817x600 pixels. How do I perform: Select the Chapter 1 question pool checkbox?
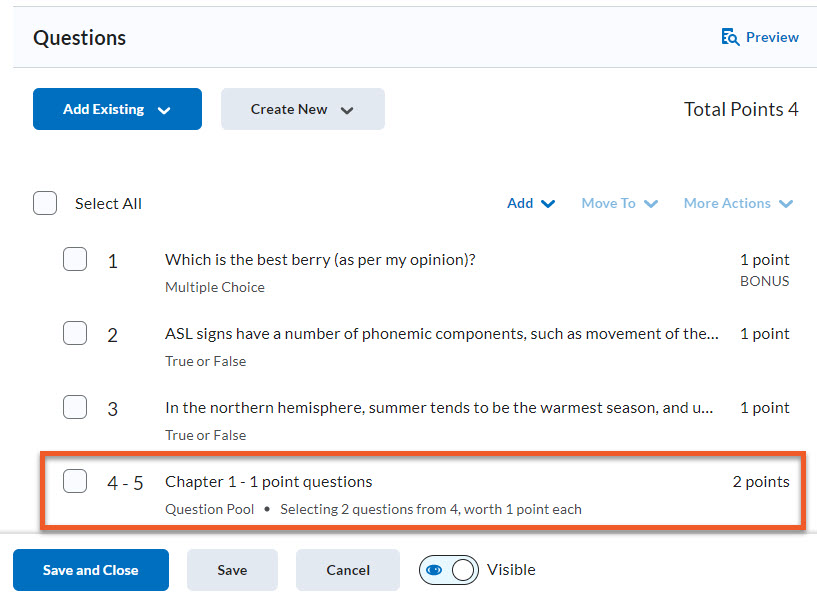click(x=75, y=482)
